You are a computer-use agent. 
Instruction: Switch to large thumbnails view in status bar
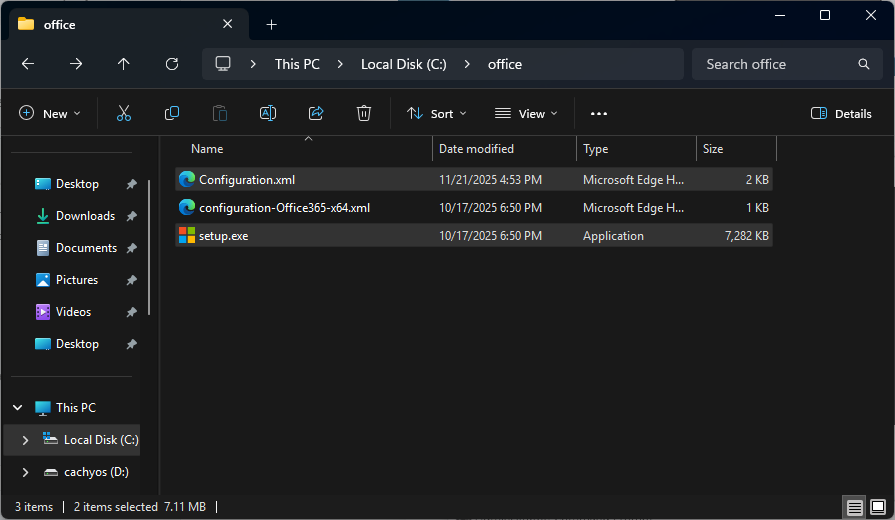(876, 507)
